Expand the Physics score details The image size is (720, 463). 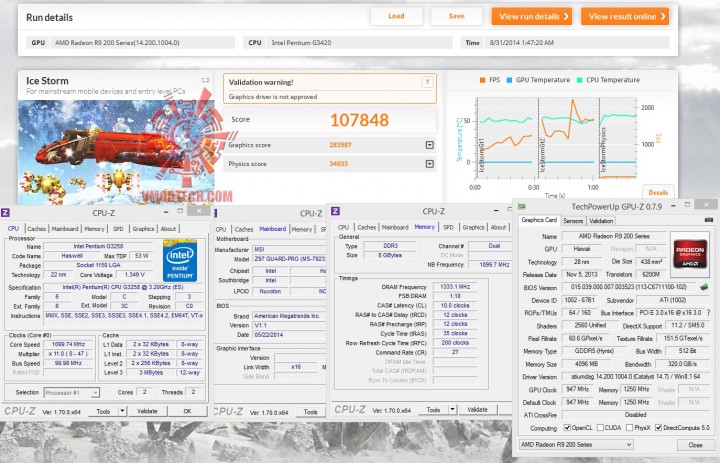point(429,164)
